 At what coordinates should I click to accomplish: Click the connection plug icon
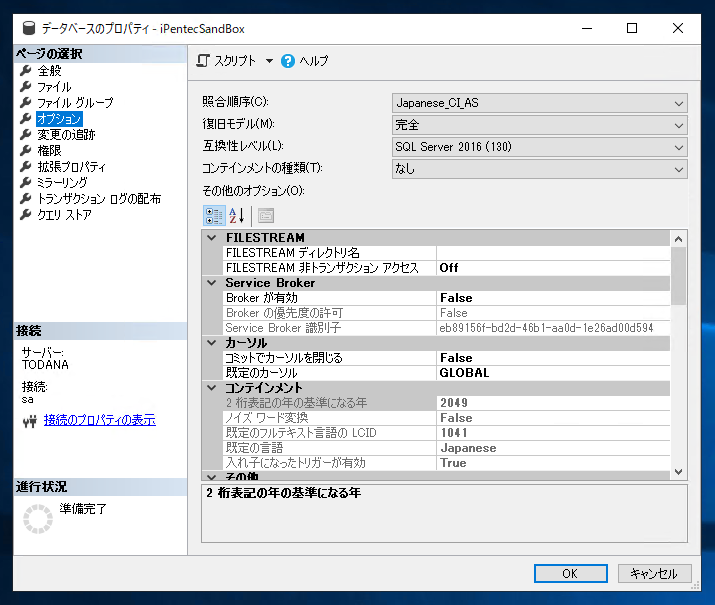(x=30, y=421)
